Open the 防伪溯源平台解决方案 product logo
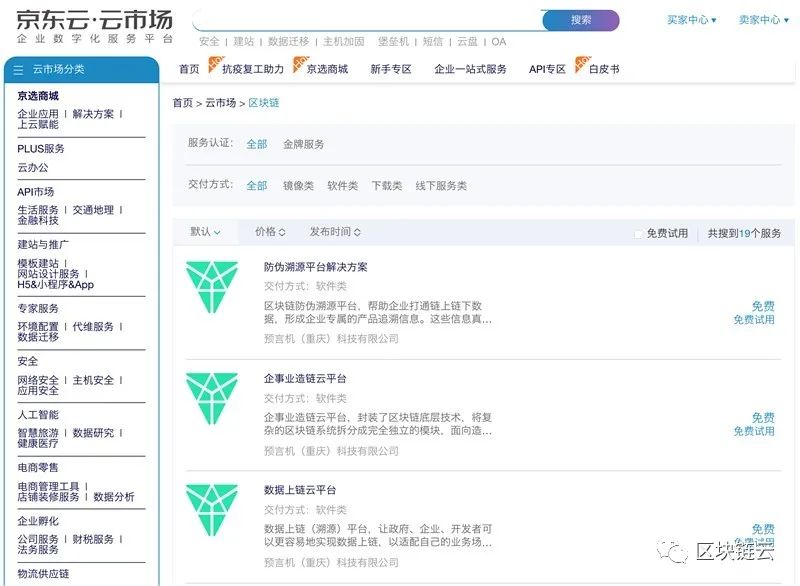800x586 pixels. tap(212, 287)
